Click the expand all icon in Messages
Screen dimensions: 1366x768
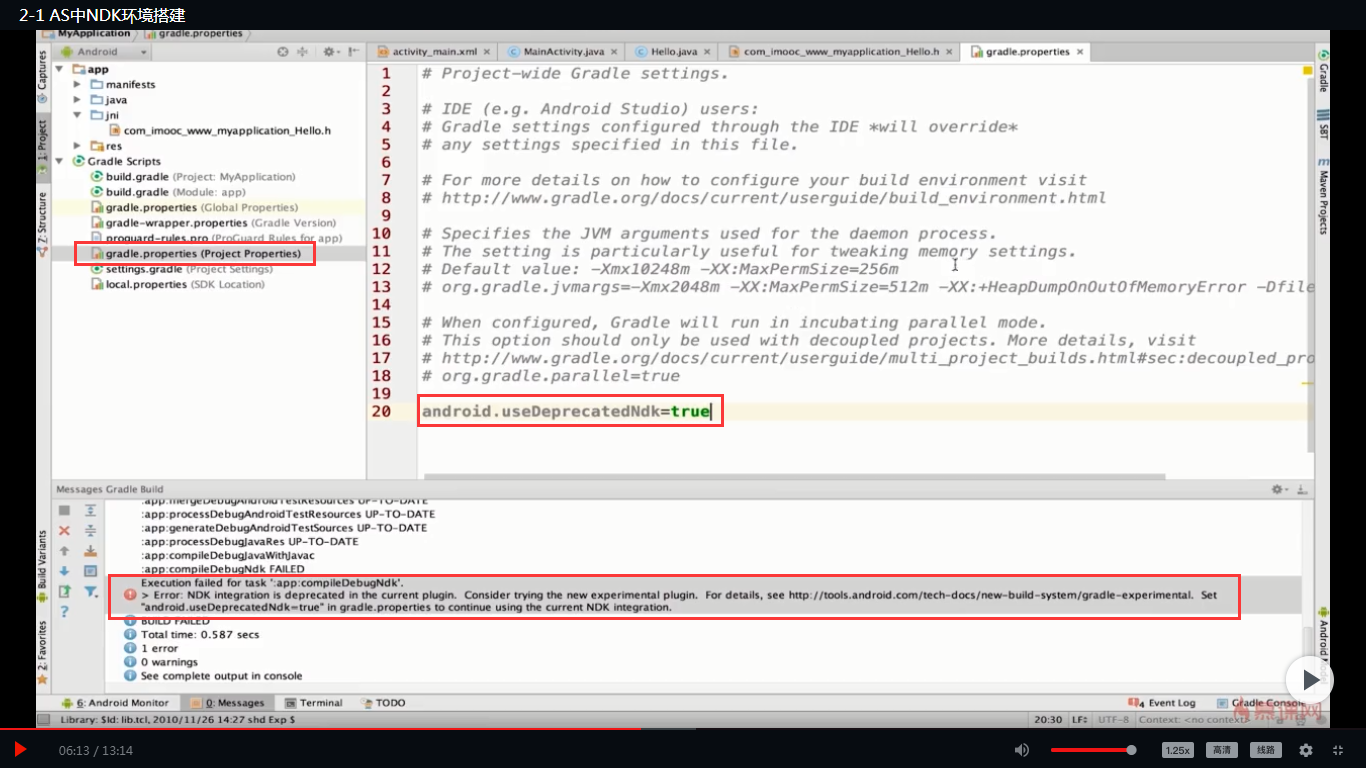90,510
